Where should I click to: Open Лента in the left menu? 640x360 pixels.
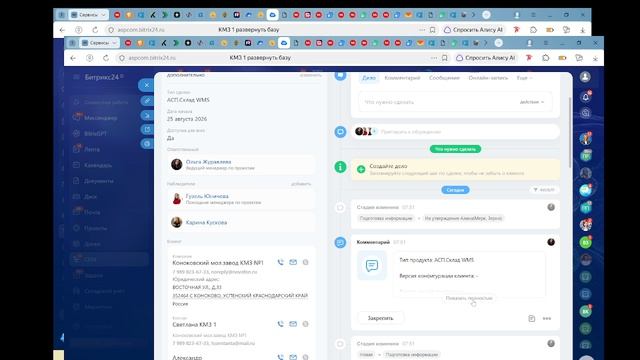92,149
